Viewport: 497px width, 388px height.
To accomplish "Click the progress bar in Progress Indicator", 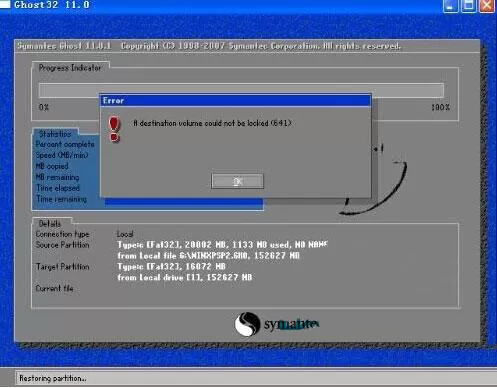I will [x=241, y=90].
